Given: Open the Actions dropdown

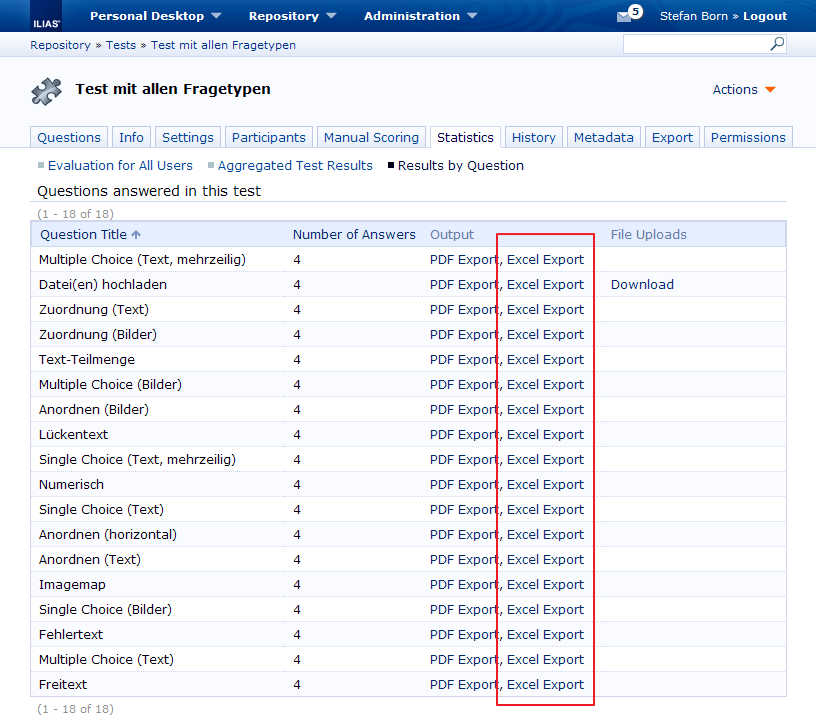Looking at the screenshot, I should [x=744, y=90].
